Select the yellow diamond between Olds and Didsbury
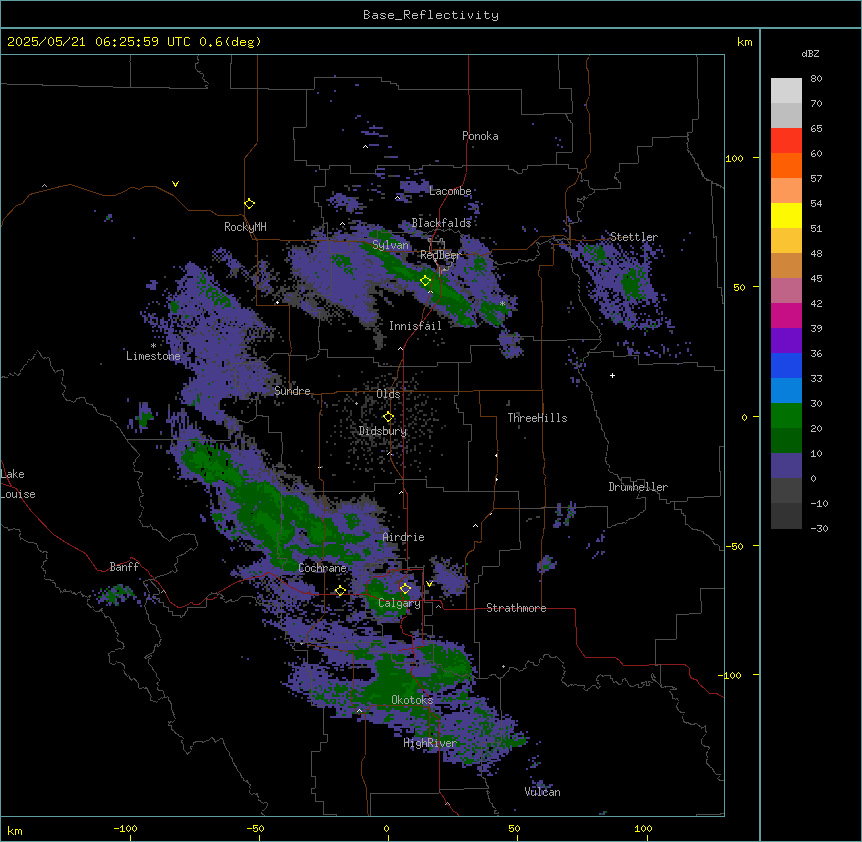This screenshot has height=842, width=862. (389, 417)
